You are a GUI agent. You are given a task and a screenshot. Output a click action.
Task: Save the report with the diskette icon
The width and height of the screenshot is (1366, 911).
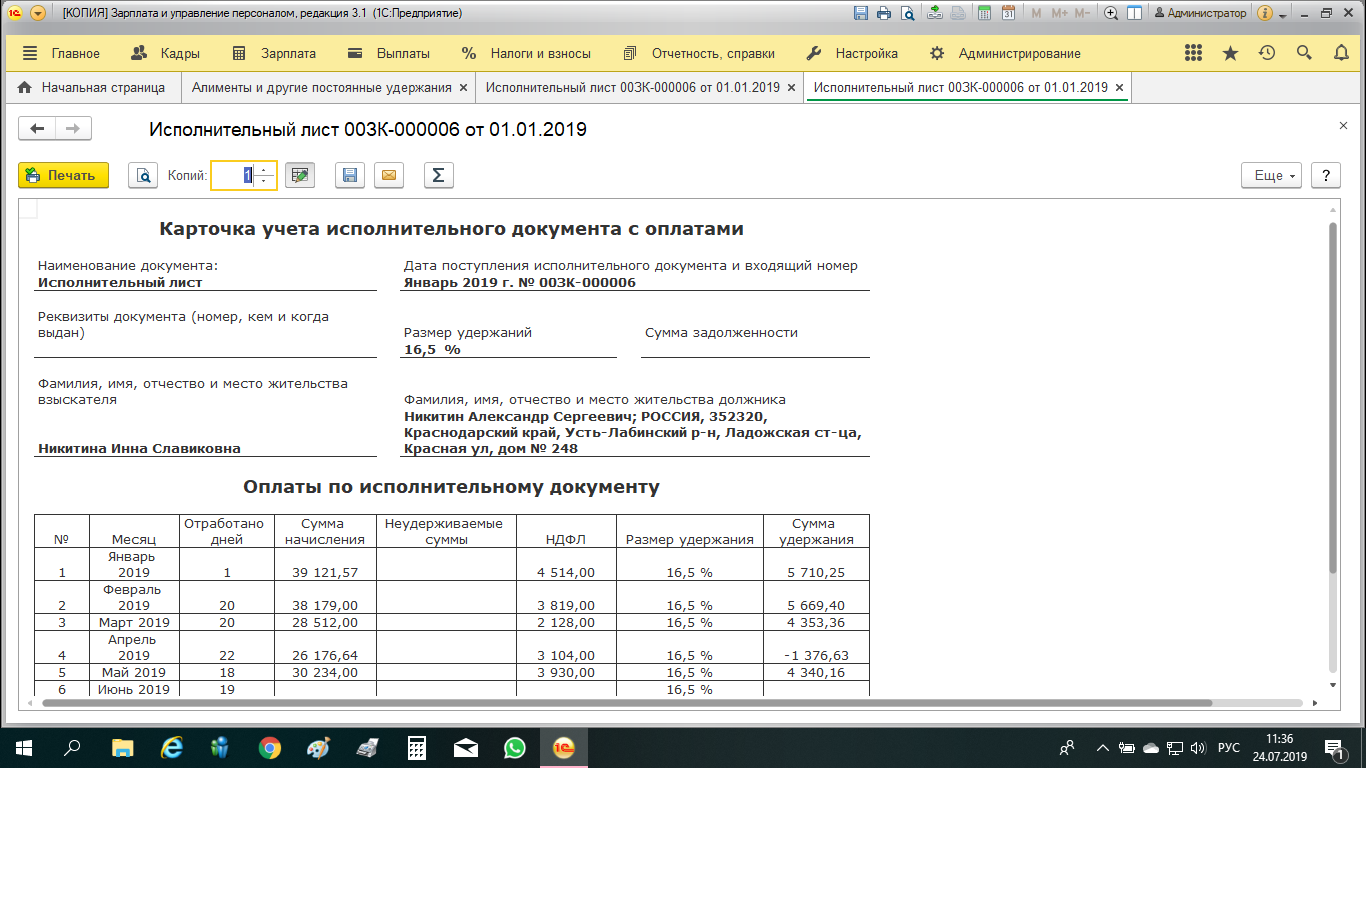tap(349, 176)
